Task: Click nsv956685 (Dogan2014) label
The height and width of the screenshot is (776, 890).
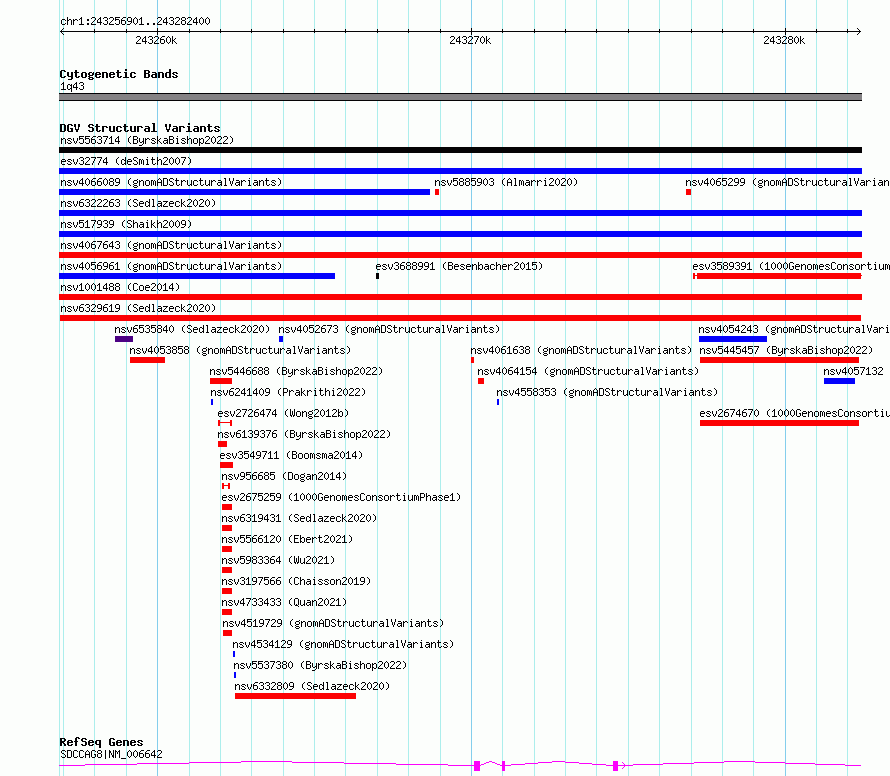Action: click(x=284, y=476)
